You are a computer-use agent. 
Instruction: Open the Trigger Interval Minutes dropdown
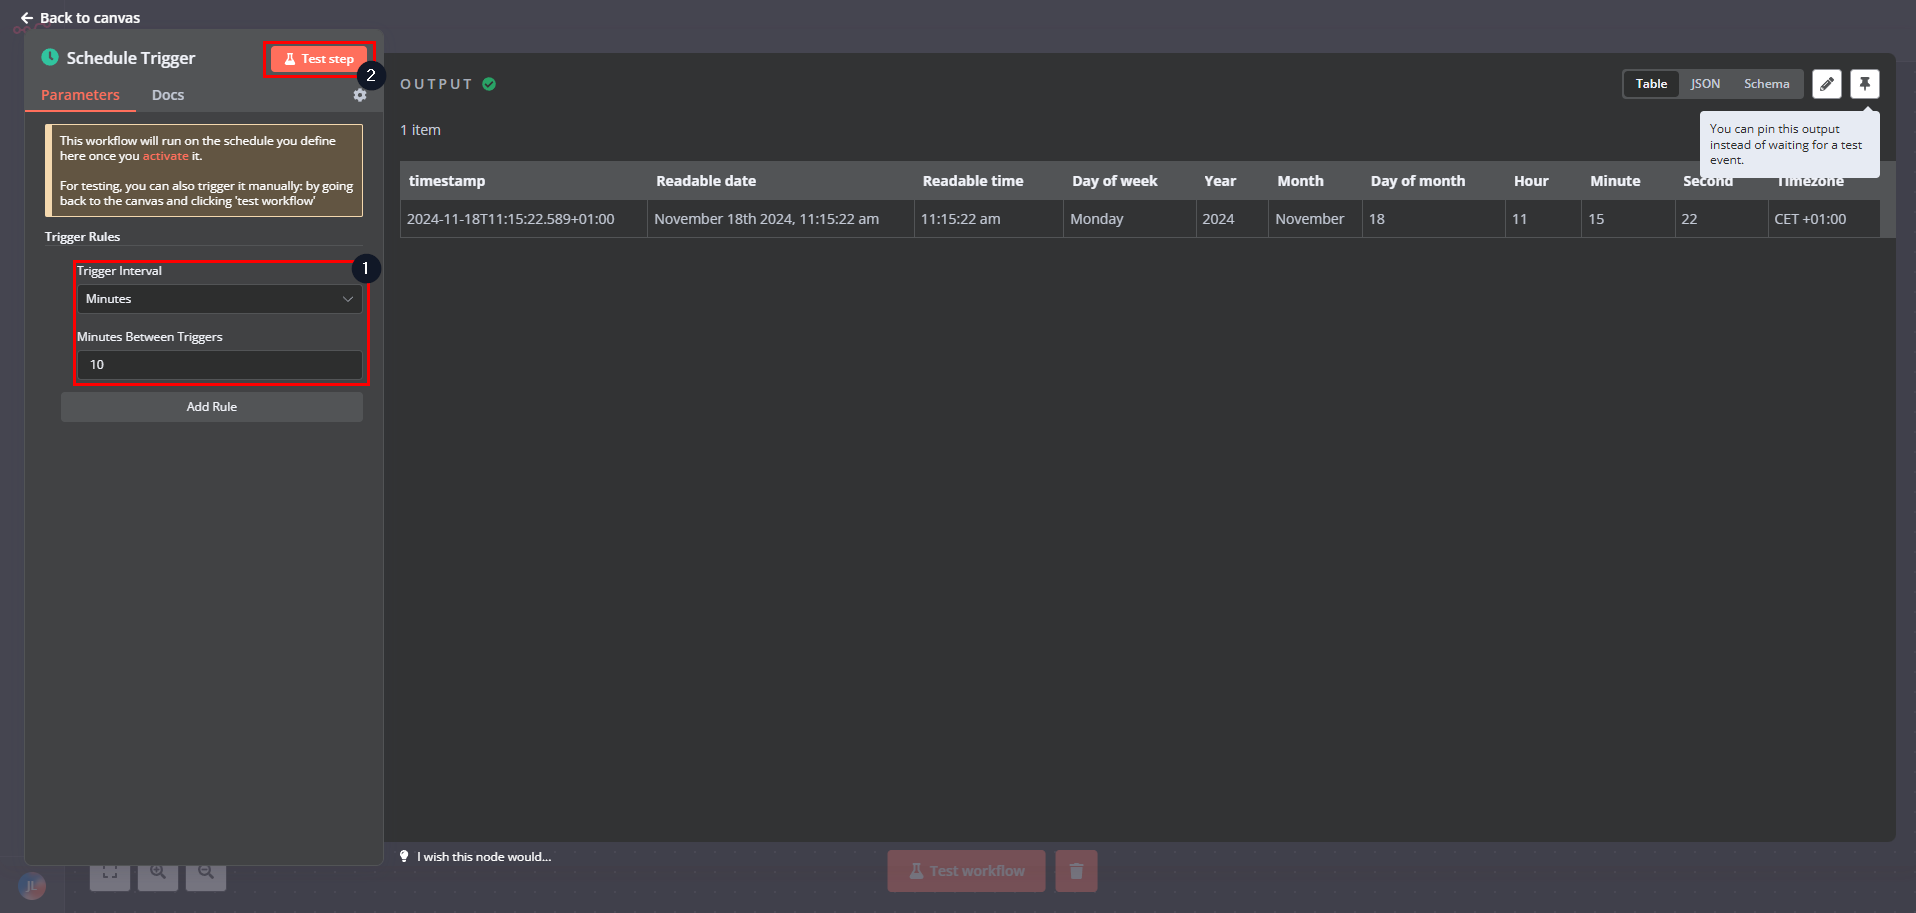tap(220, 299)
